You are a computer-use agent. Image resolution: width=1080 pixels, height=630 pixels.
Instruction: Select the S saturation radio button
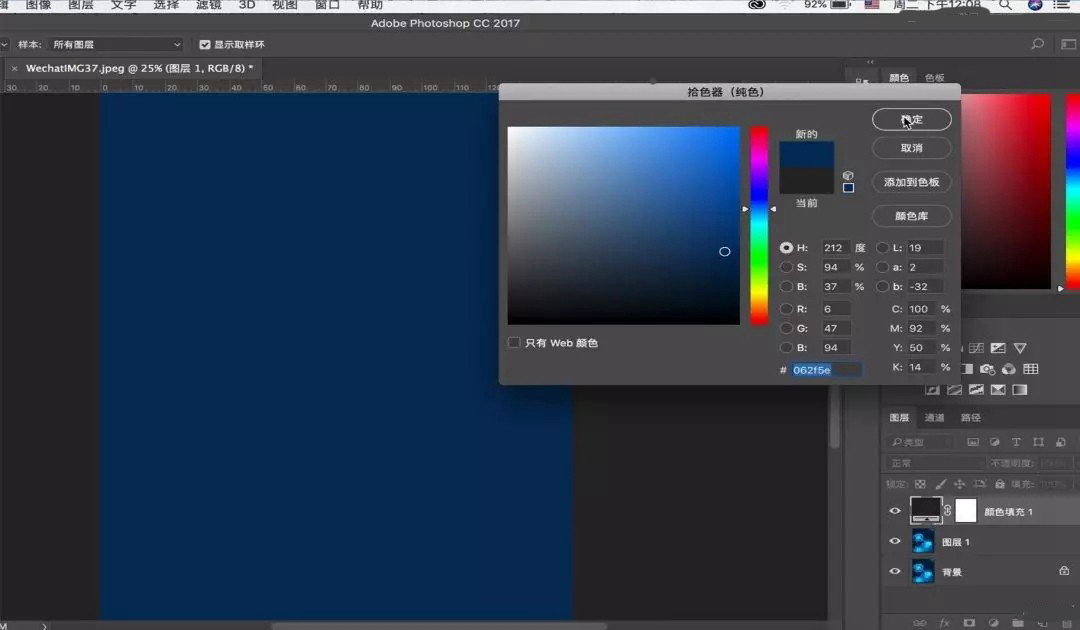coord(786,266)
